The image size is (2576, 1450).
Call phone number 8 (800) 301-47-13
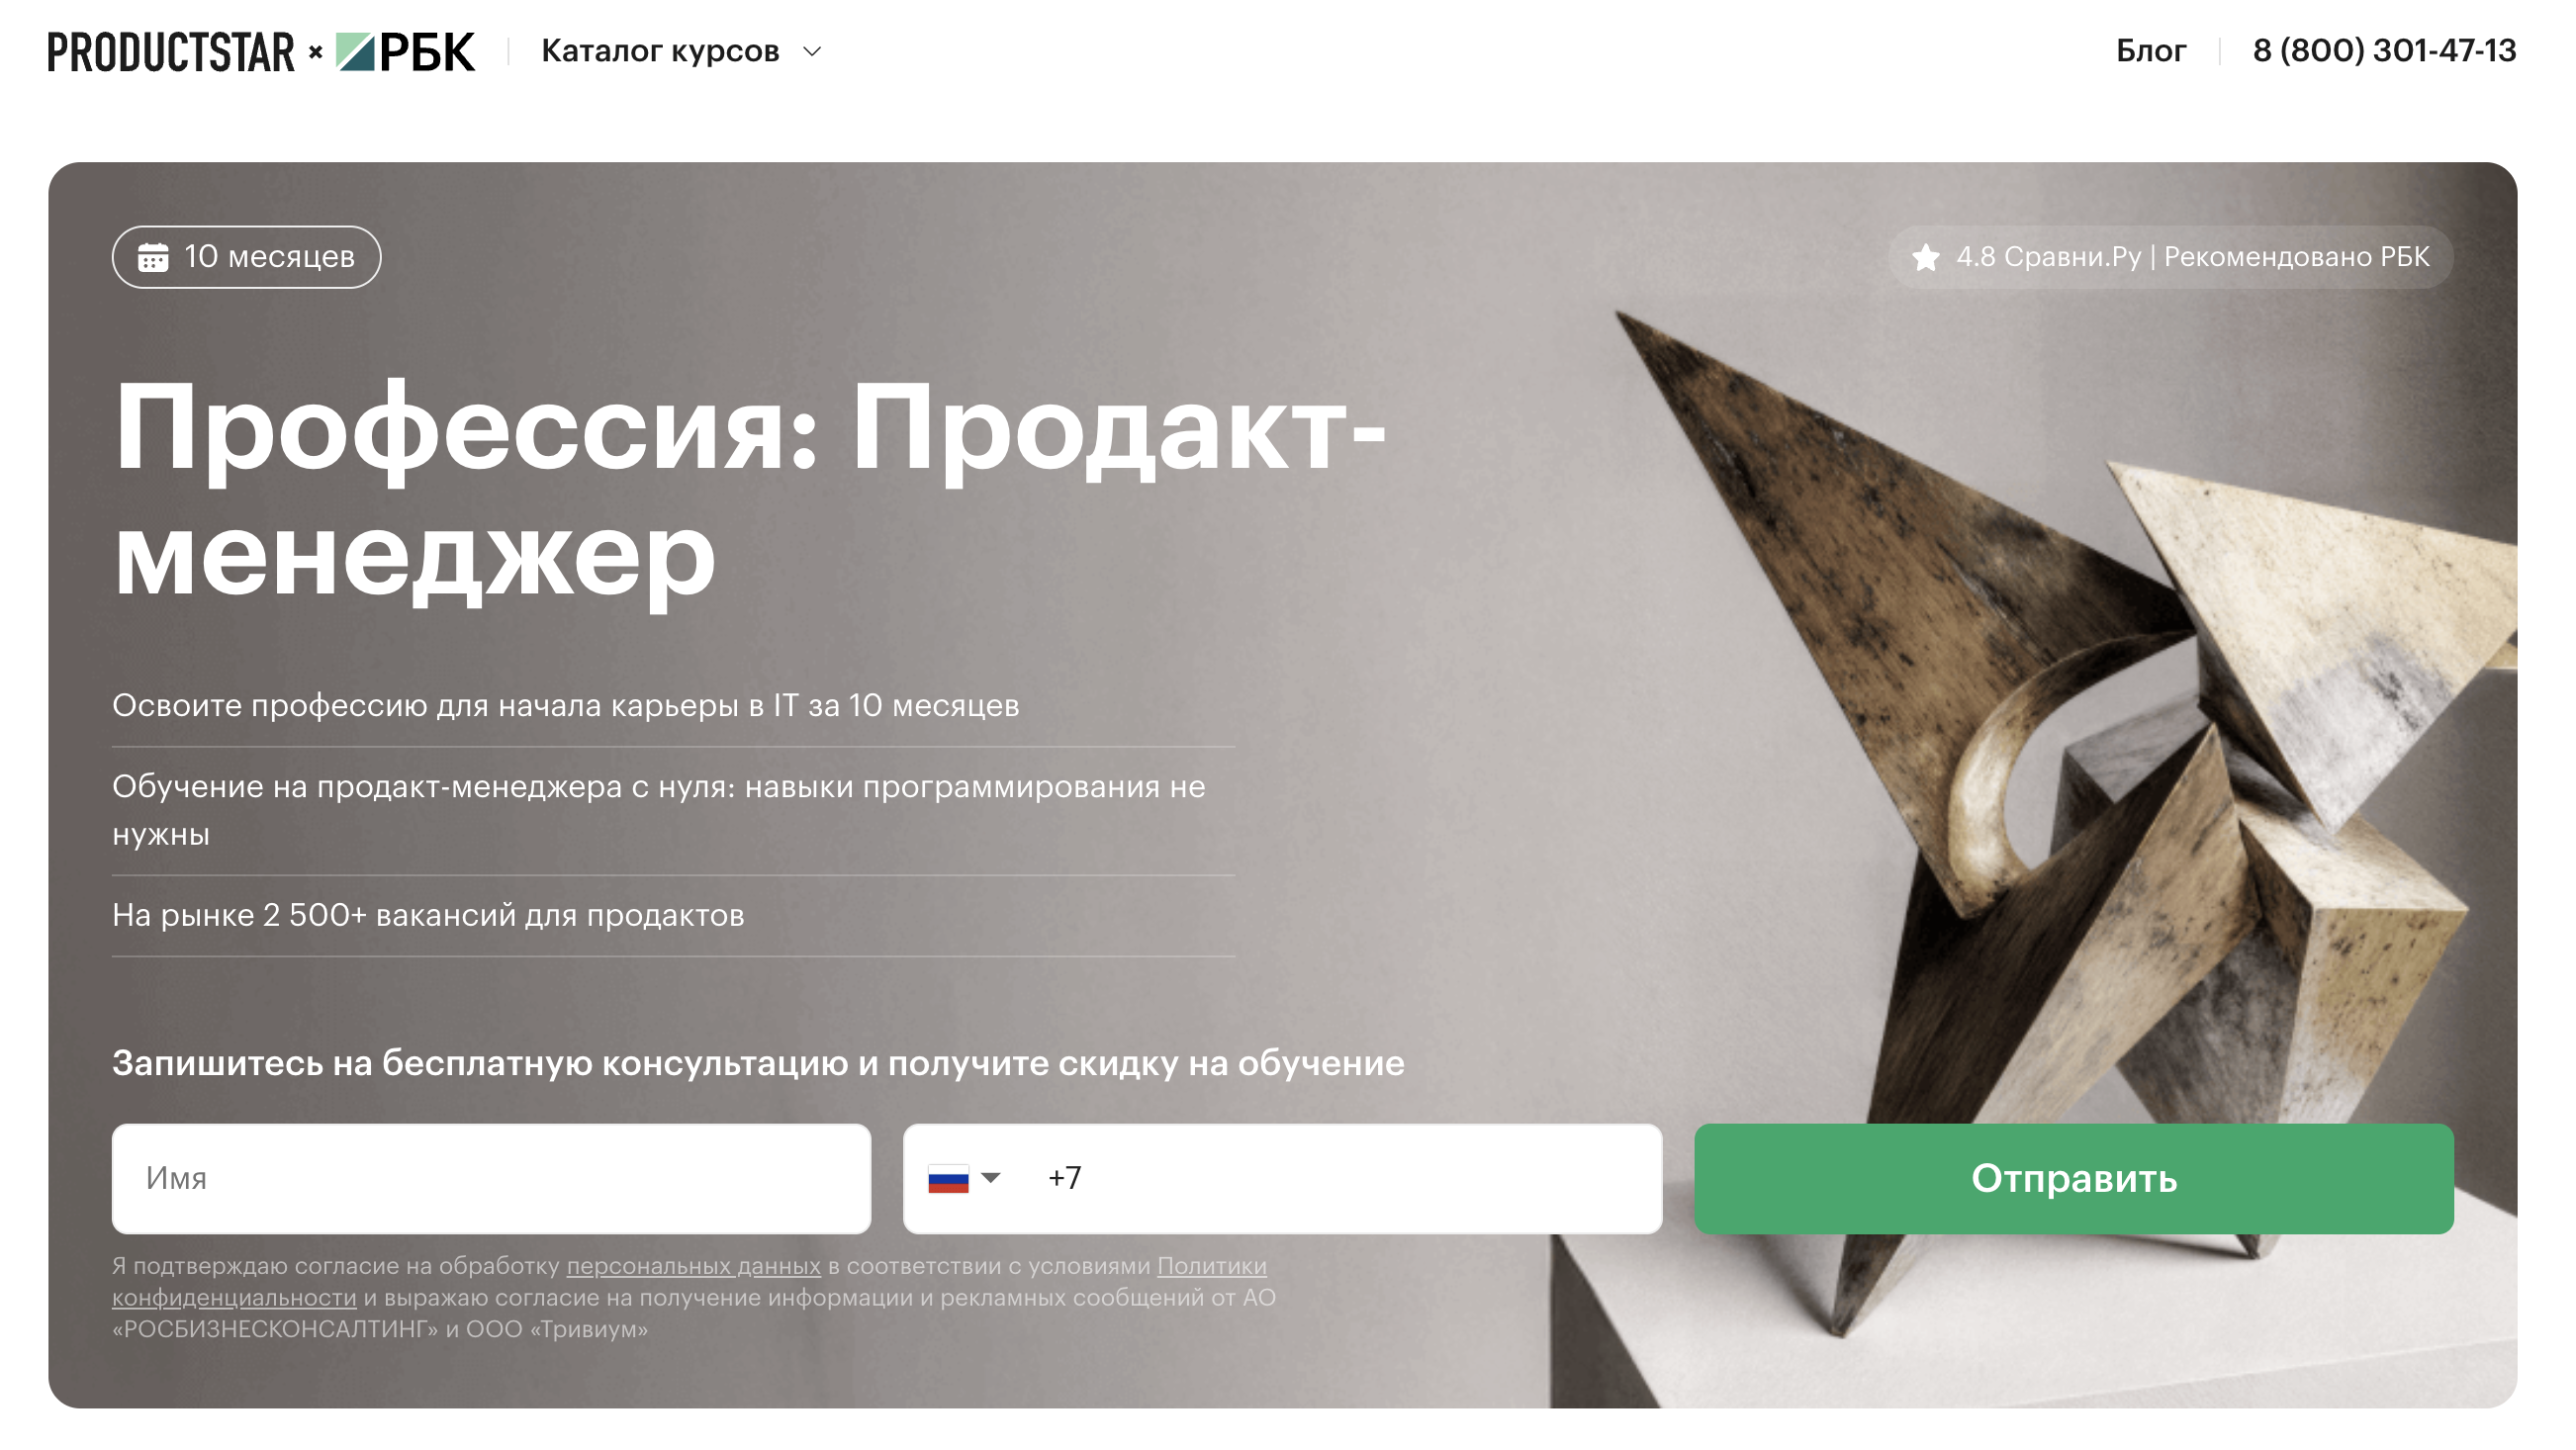tap(2384, 51)
